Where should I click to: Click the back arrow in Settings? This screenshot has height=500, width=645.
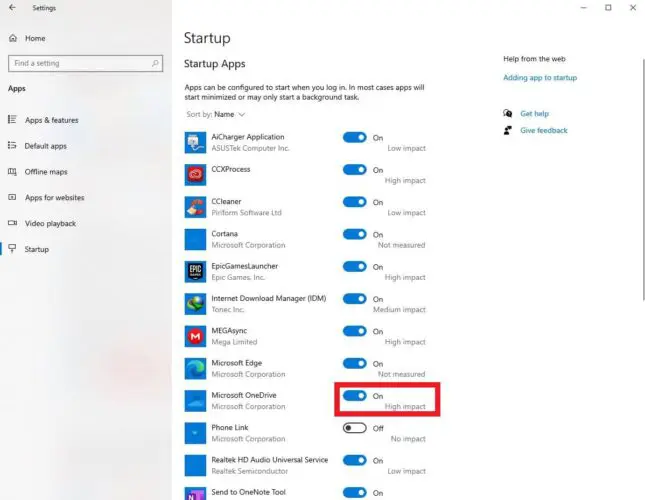pos(12,7)
